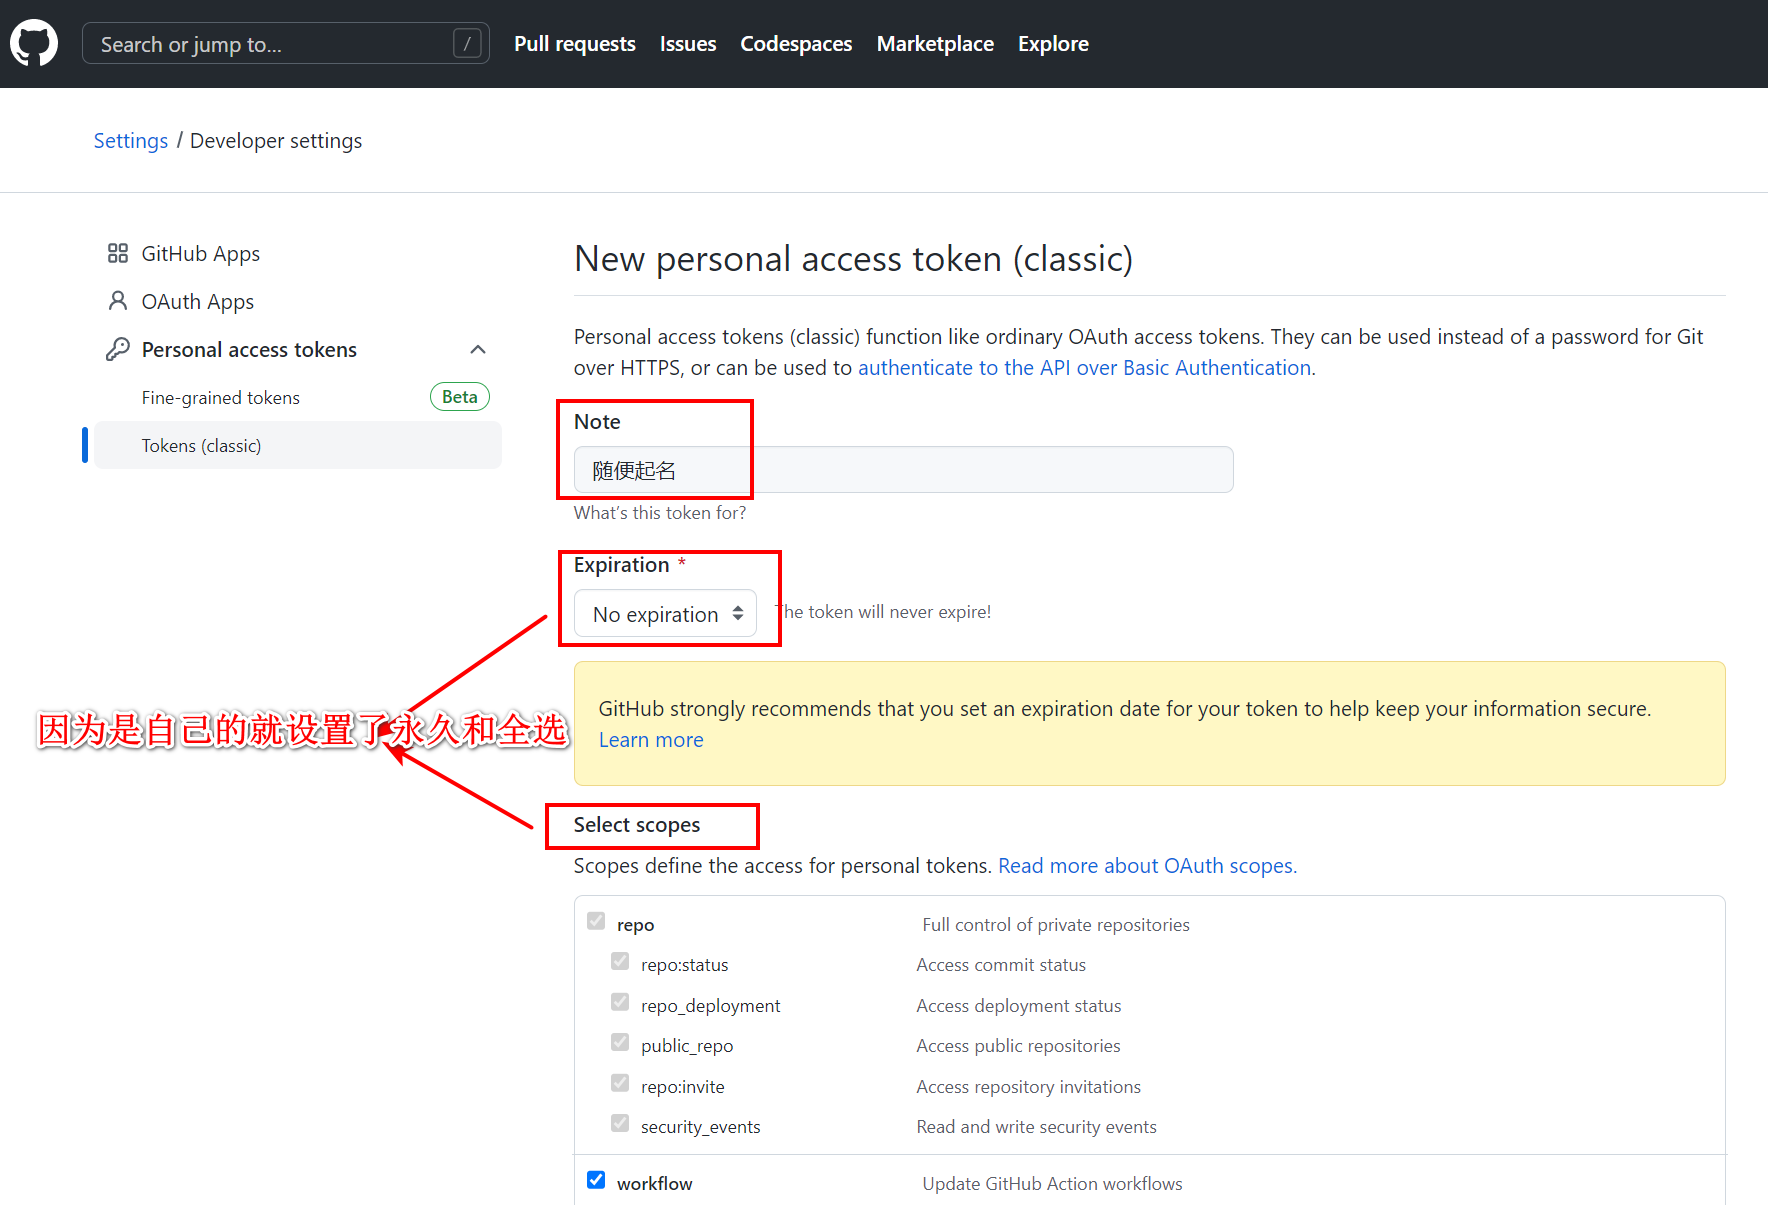Image resolution: width=1768 pixels, height=1205 pixels.
Task: Click 'Access public repositories' description
Action: 1018,1046
